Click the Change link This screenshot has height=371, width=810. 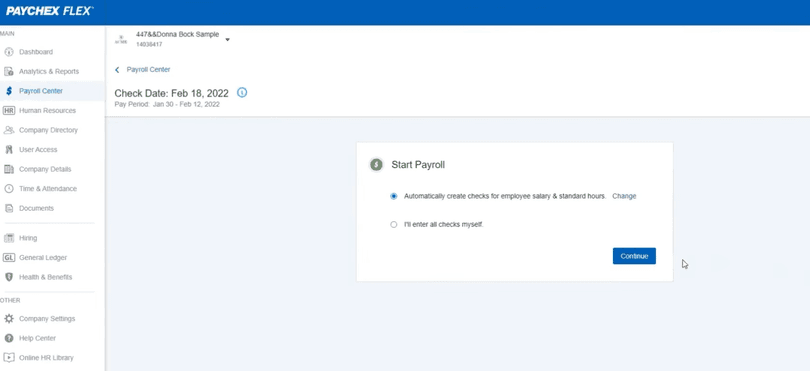pyautogui.click(x=624, y=196)
